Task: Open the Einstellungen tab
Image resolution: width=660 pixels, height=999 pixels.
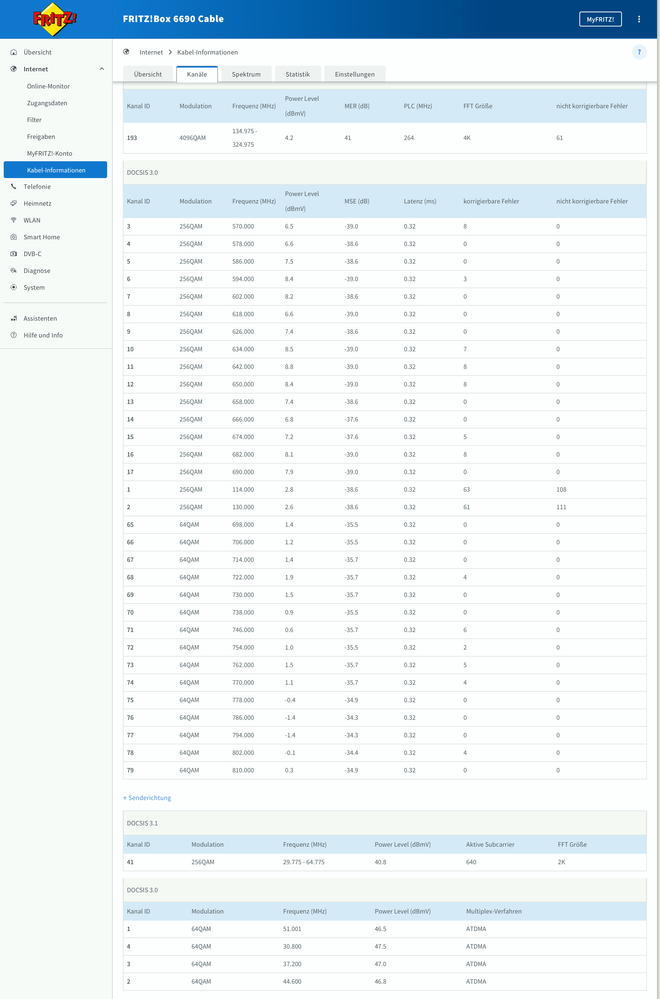Action: 355,74
